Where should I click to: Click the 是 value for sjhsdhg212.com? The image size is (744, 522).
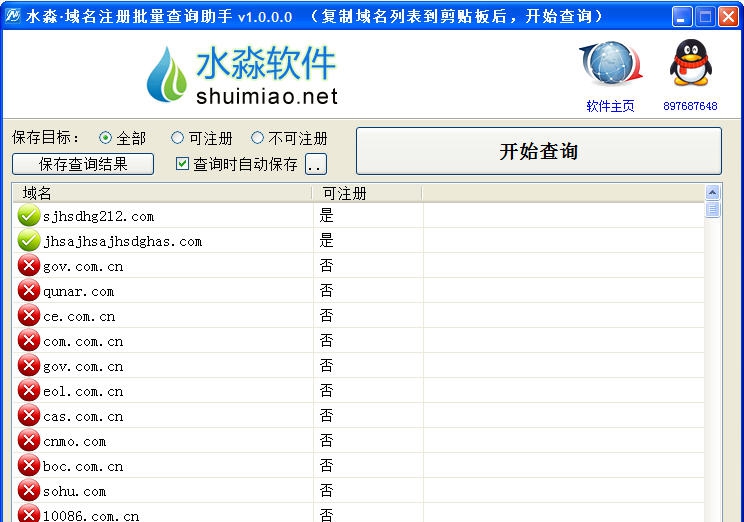[x=326, y=215]
